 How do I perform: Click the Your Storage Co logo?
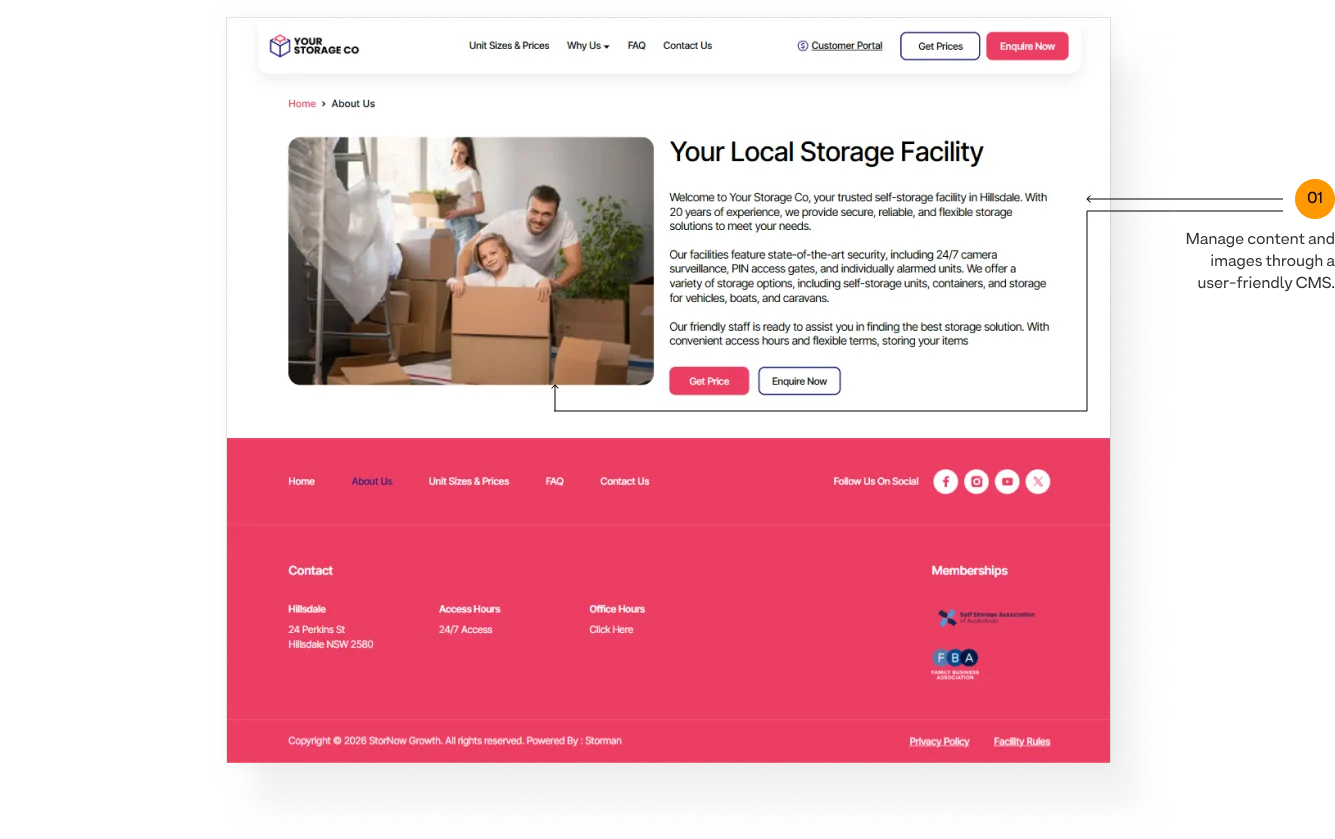[314, 46]
